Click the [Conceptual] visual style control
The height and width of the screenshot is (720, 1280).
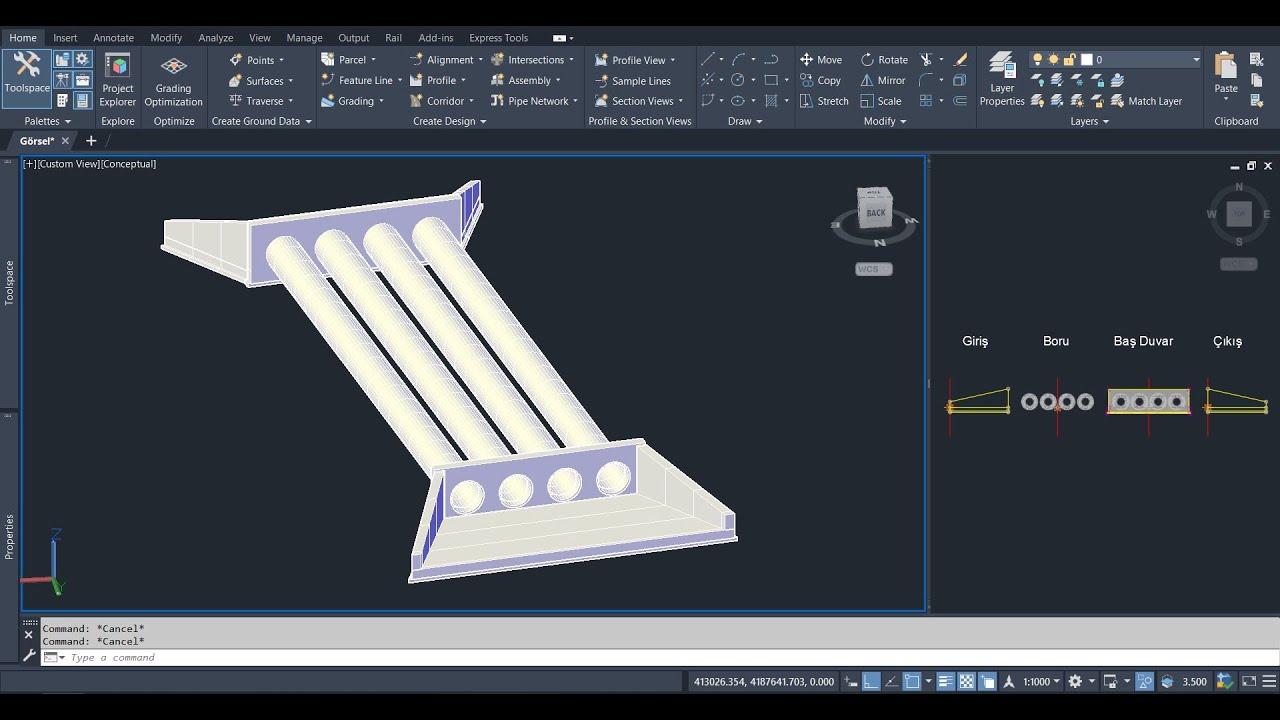coord(128,164)
